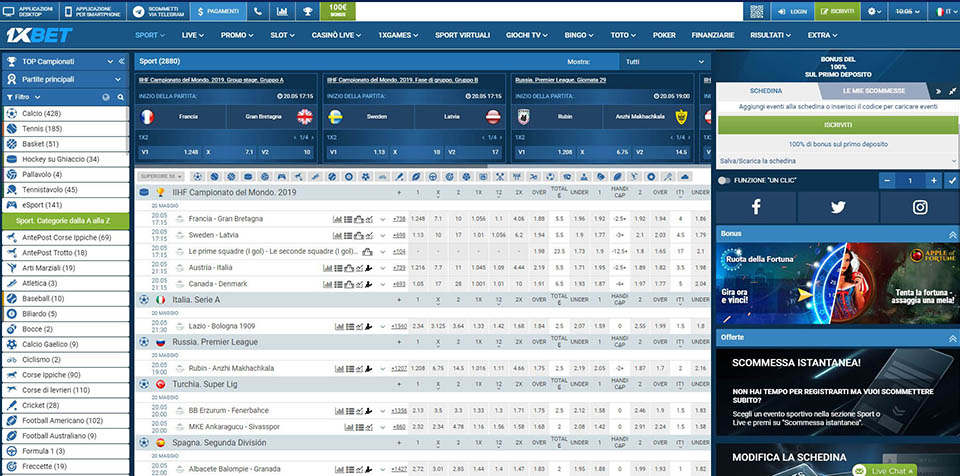Open the POKER menu item
960x476 pixels.
coord(664,36)
